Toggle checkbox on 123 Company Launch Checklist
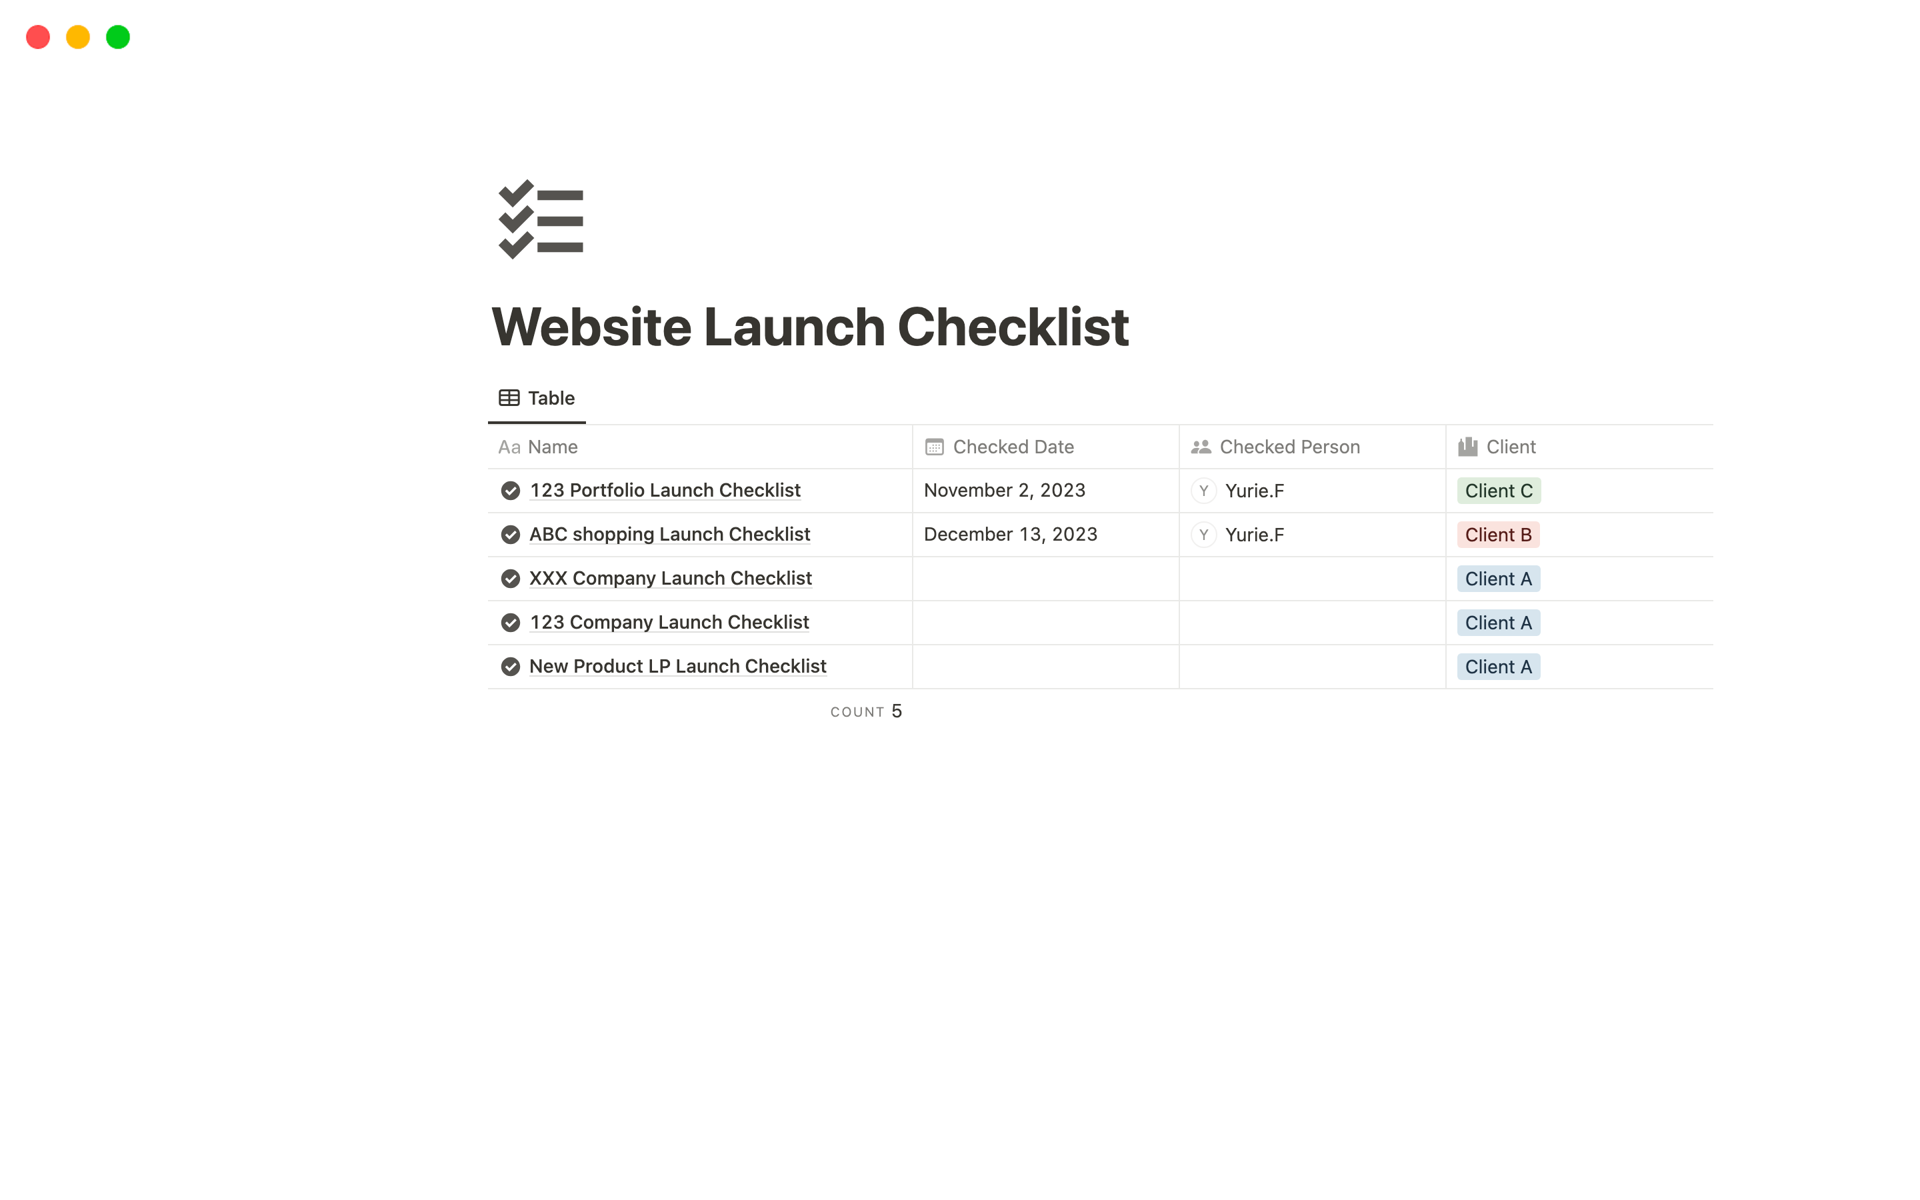The image size is (1920, 1200). (x=511, y=622)
